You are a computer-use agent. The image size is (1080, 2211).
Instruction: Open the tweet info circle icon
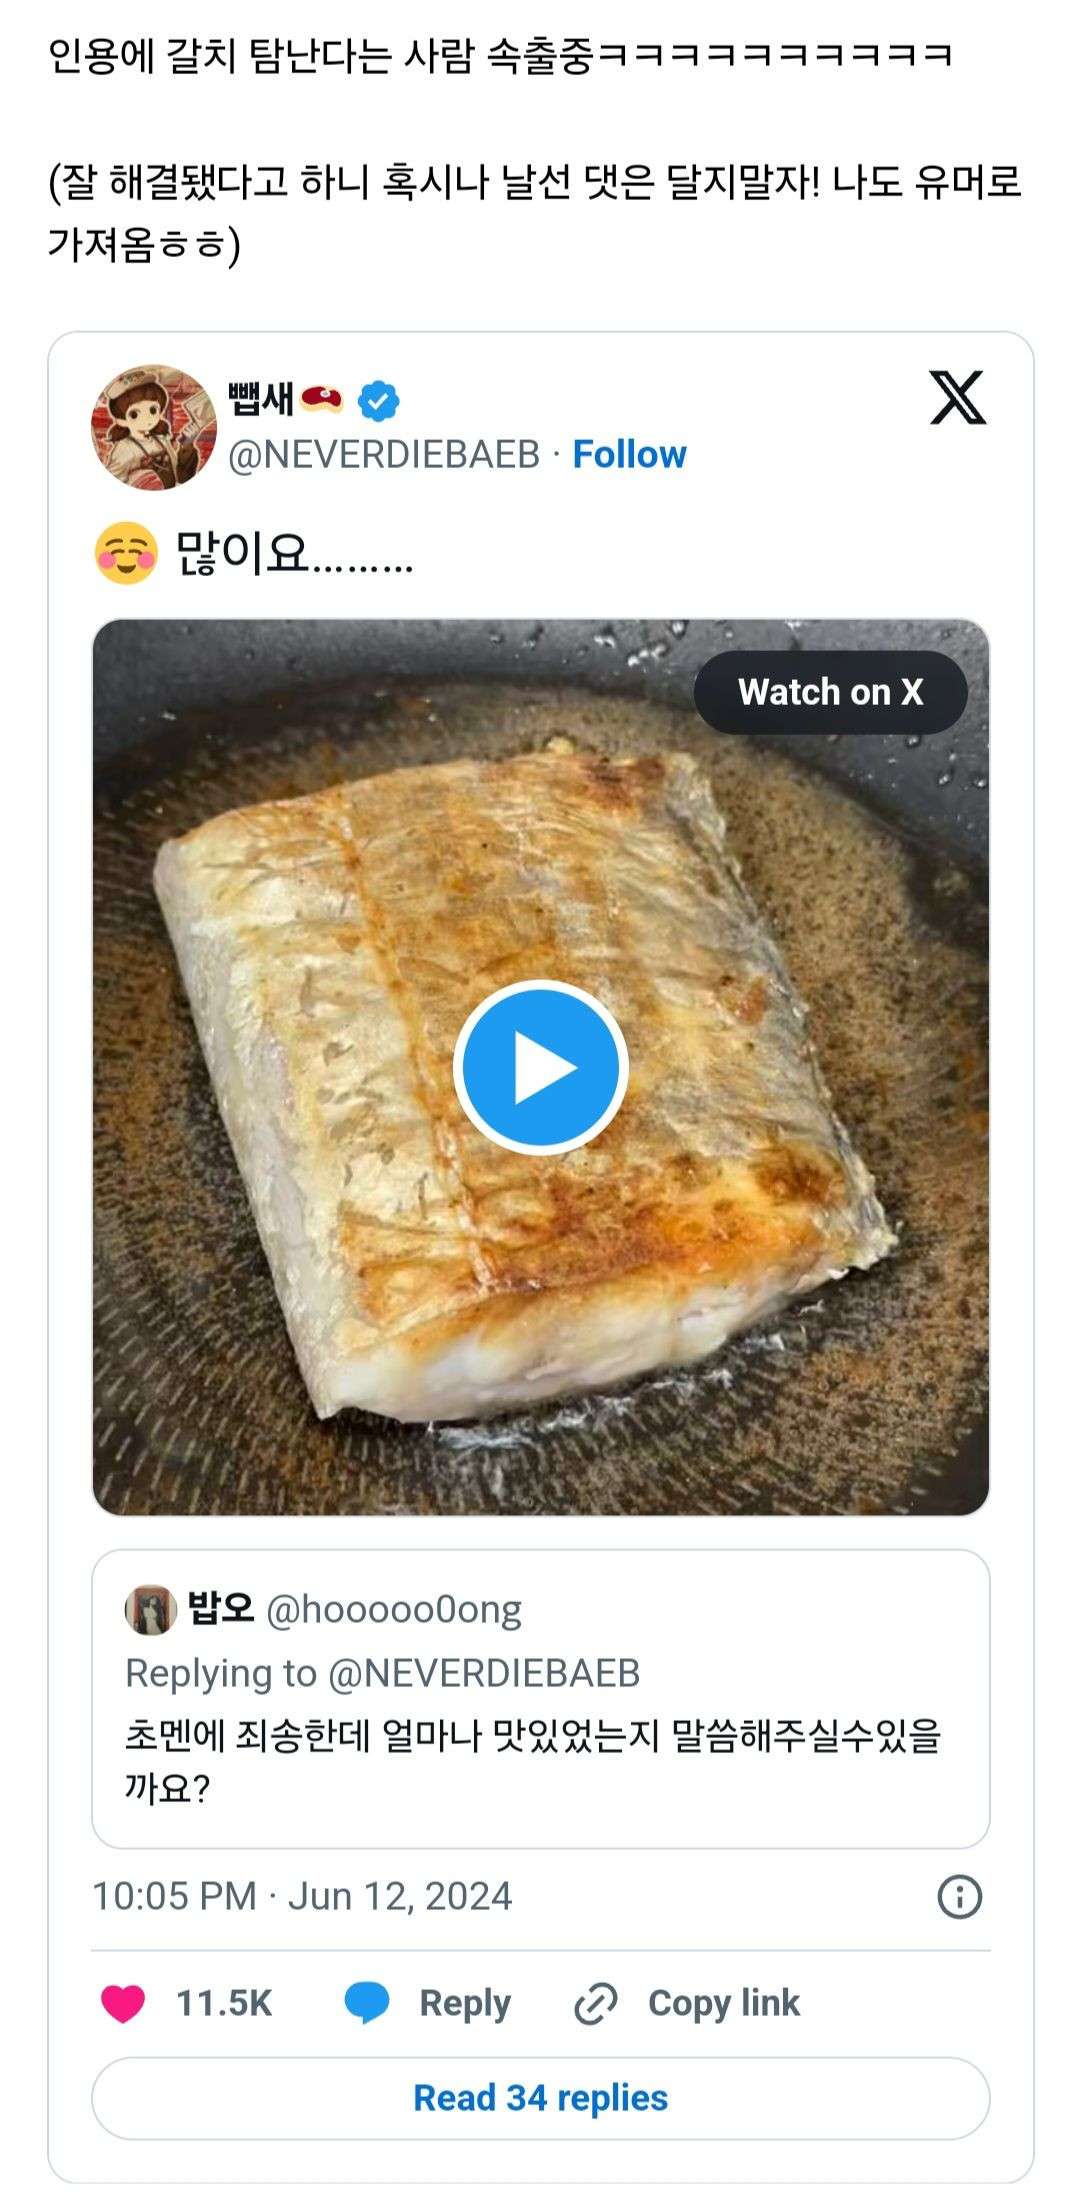959,1896
